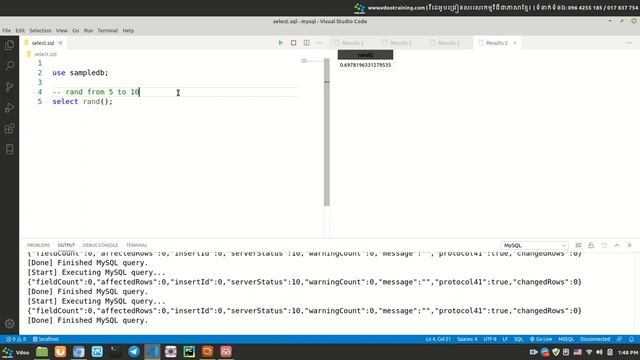
Task: Open the Help menu
Action: click(128, 31)
